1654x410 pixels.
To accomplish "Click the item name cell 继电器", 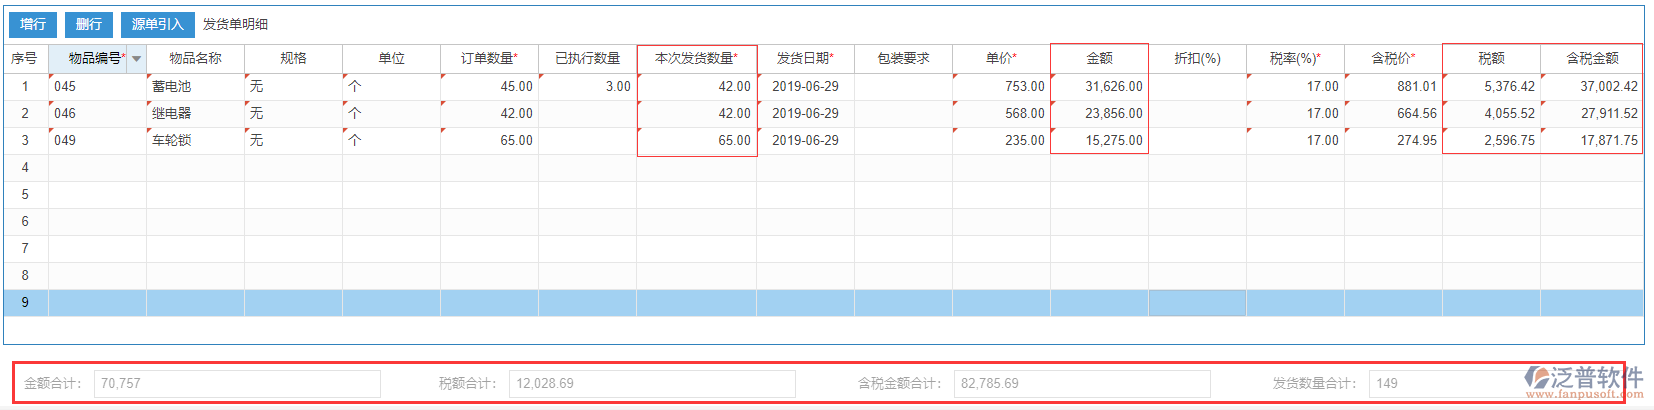I will (195, 114).
